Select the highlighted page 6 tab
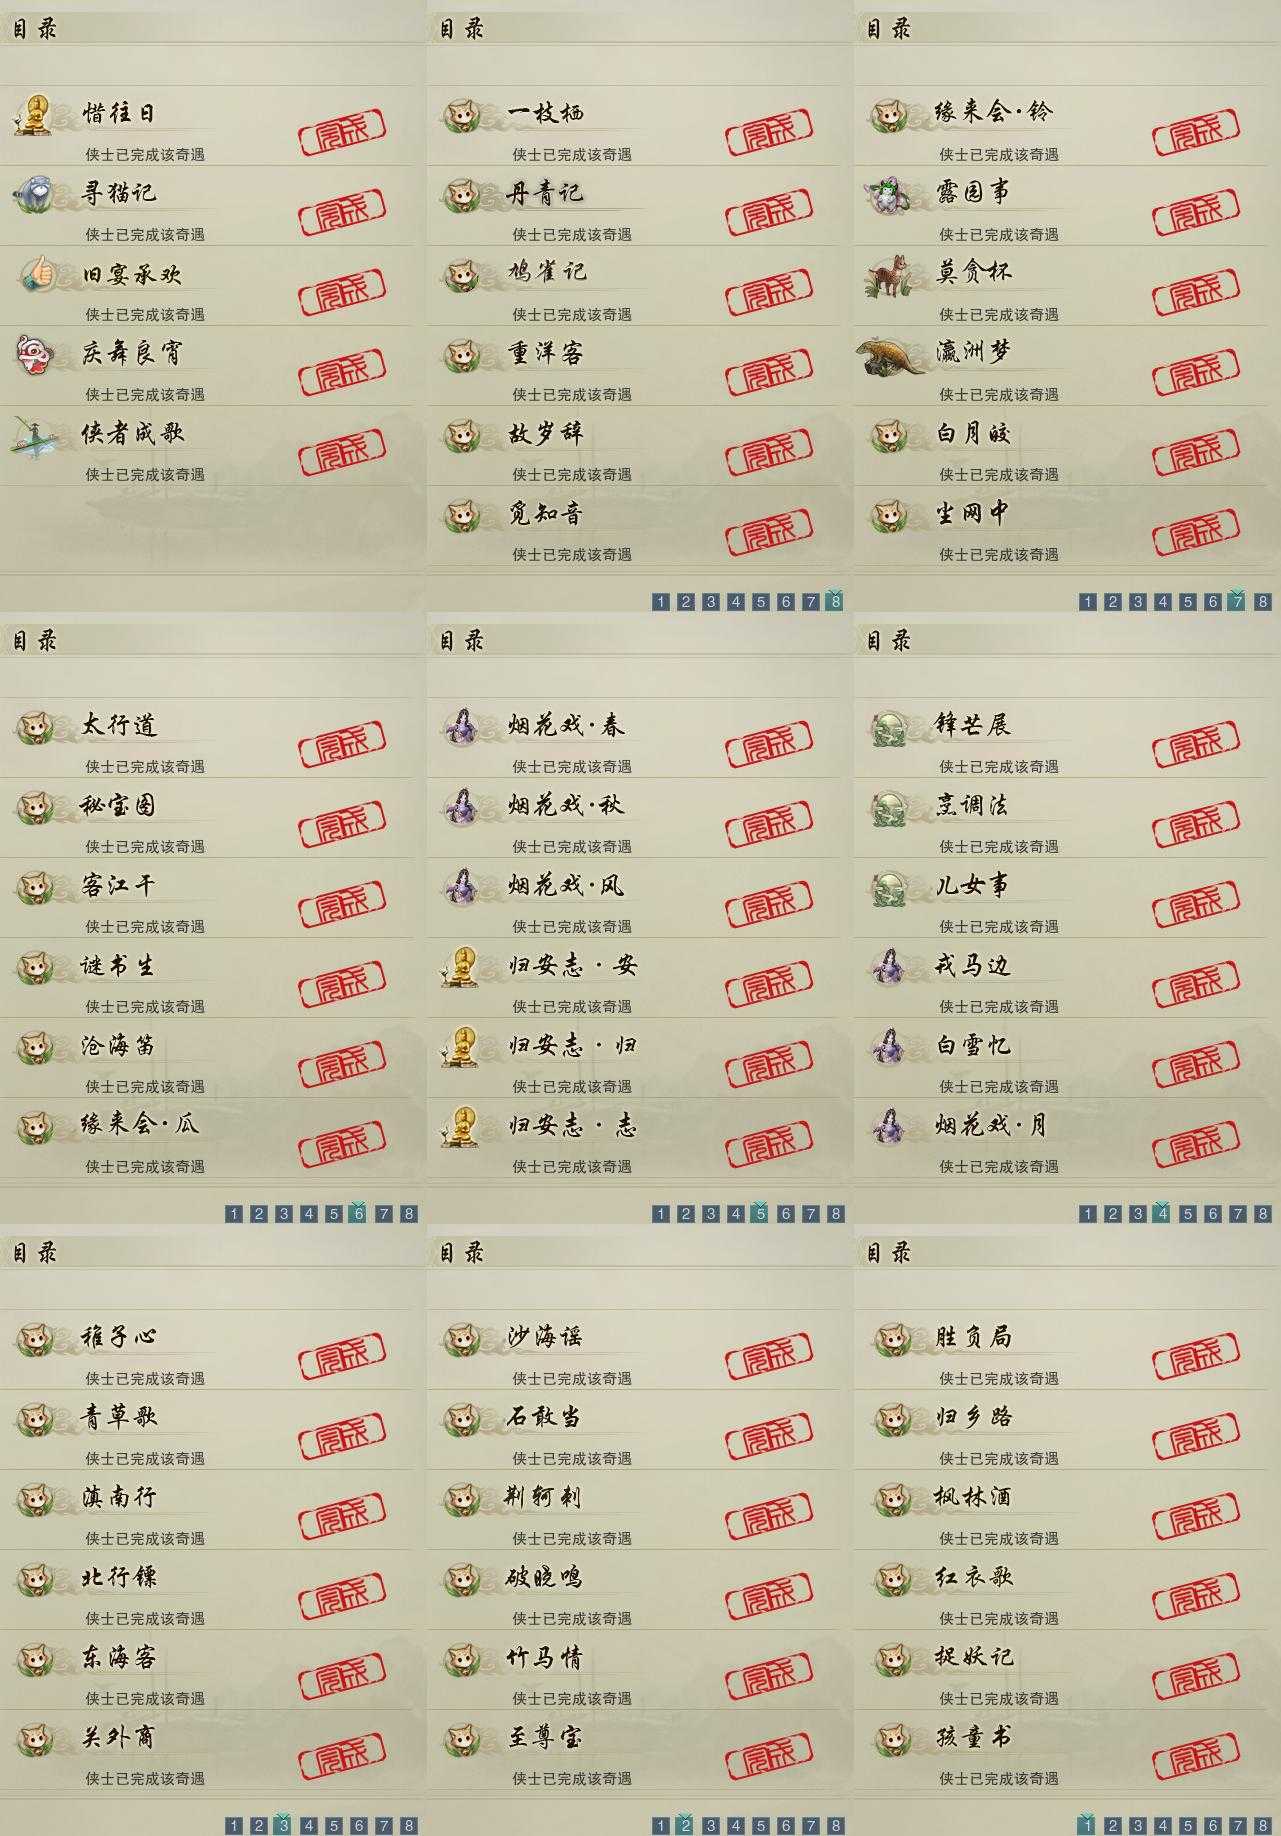Viewport: 1281px width, 1836px height. pyautogui.click(x=359, y=1213)
